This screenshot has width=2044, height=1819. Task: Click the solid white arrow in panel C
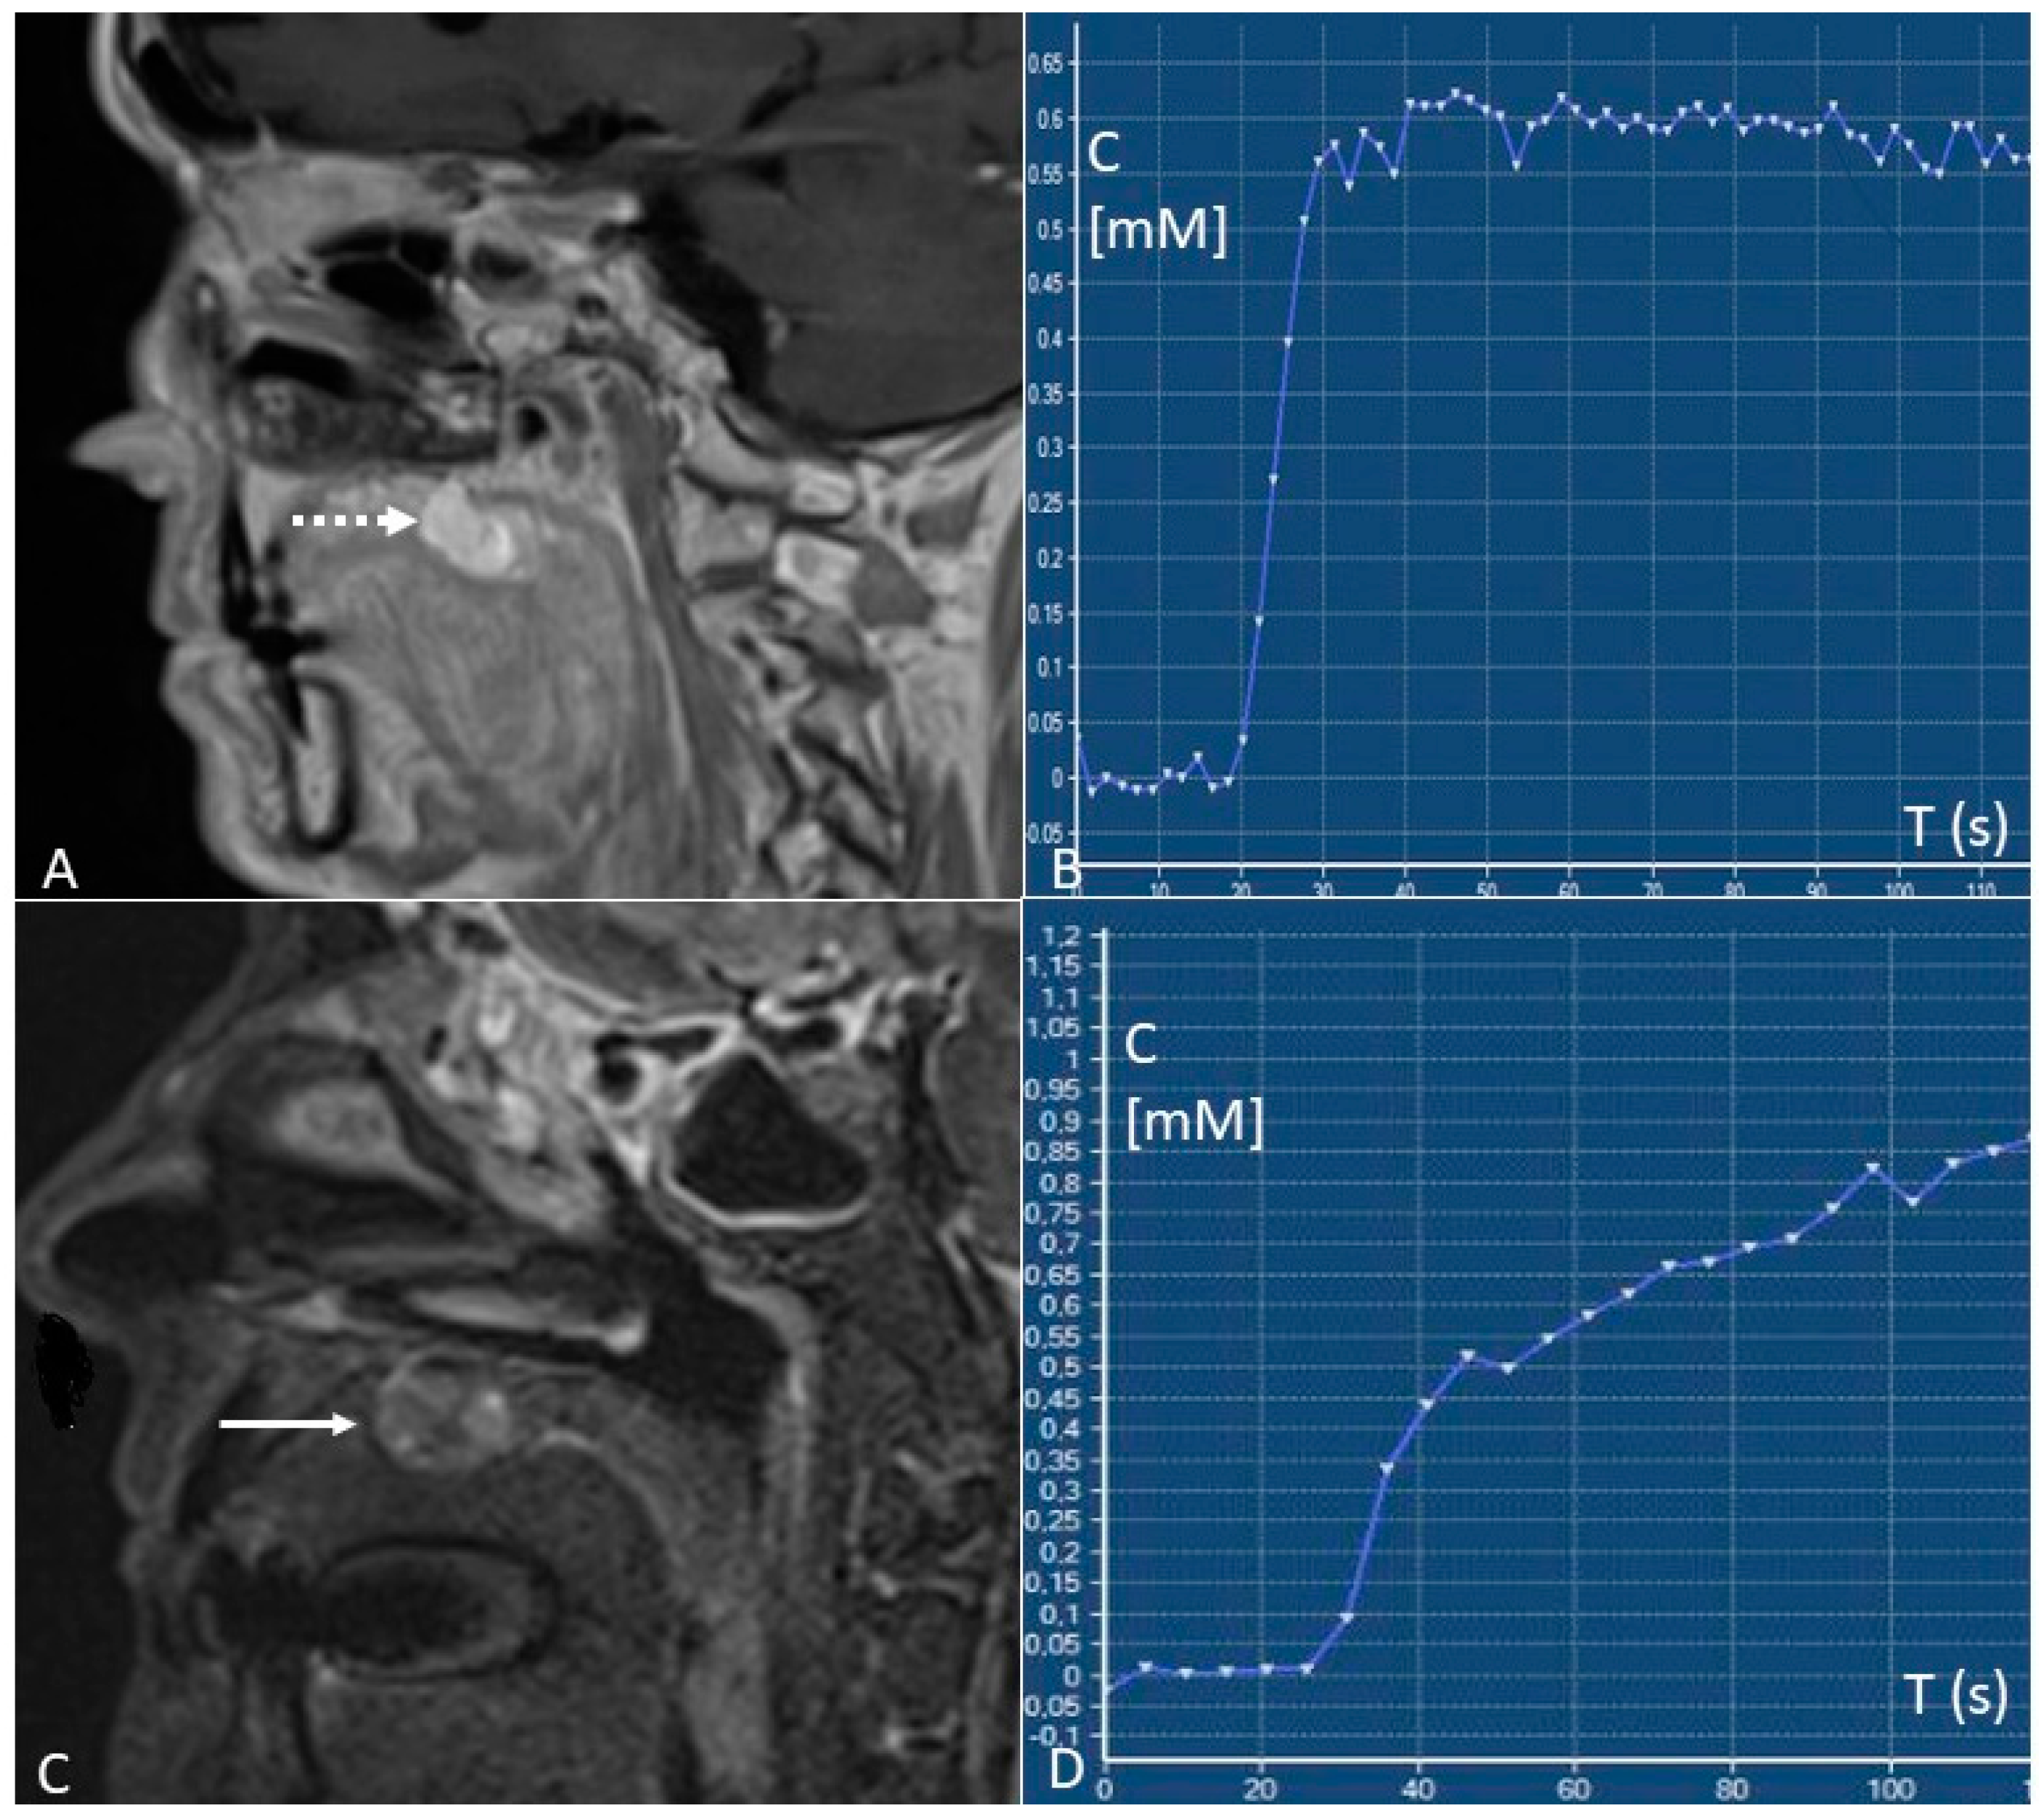pyautogui.click(x=288, y=1423)
